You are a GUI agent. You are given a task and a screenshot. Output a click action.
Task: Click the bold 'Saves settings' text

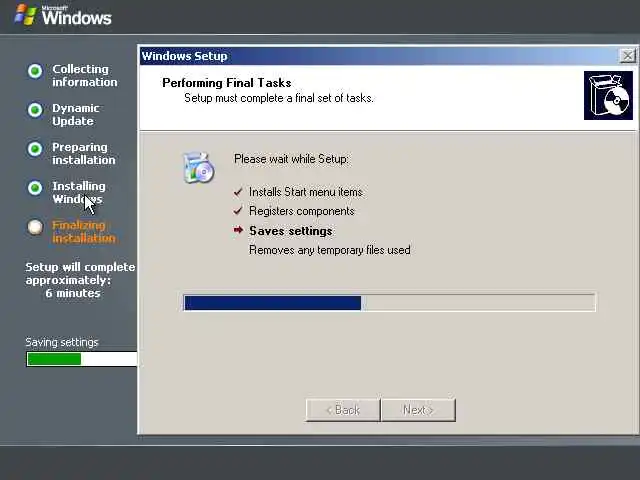[291, 231]
